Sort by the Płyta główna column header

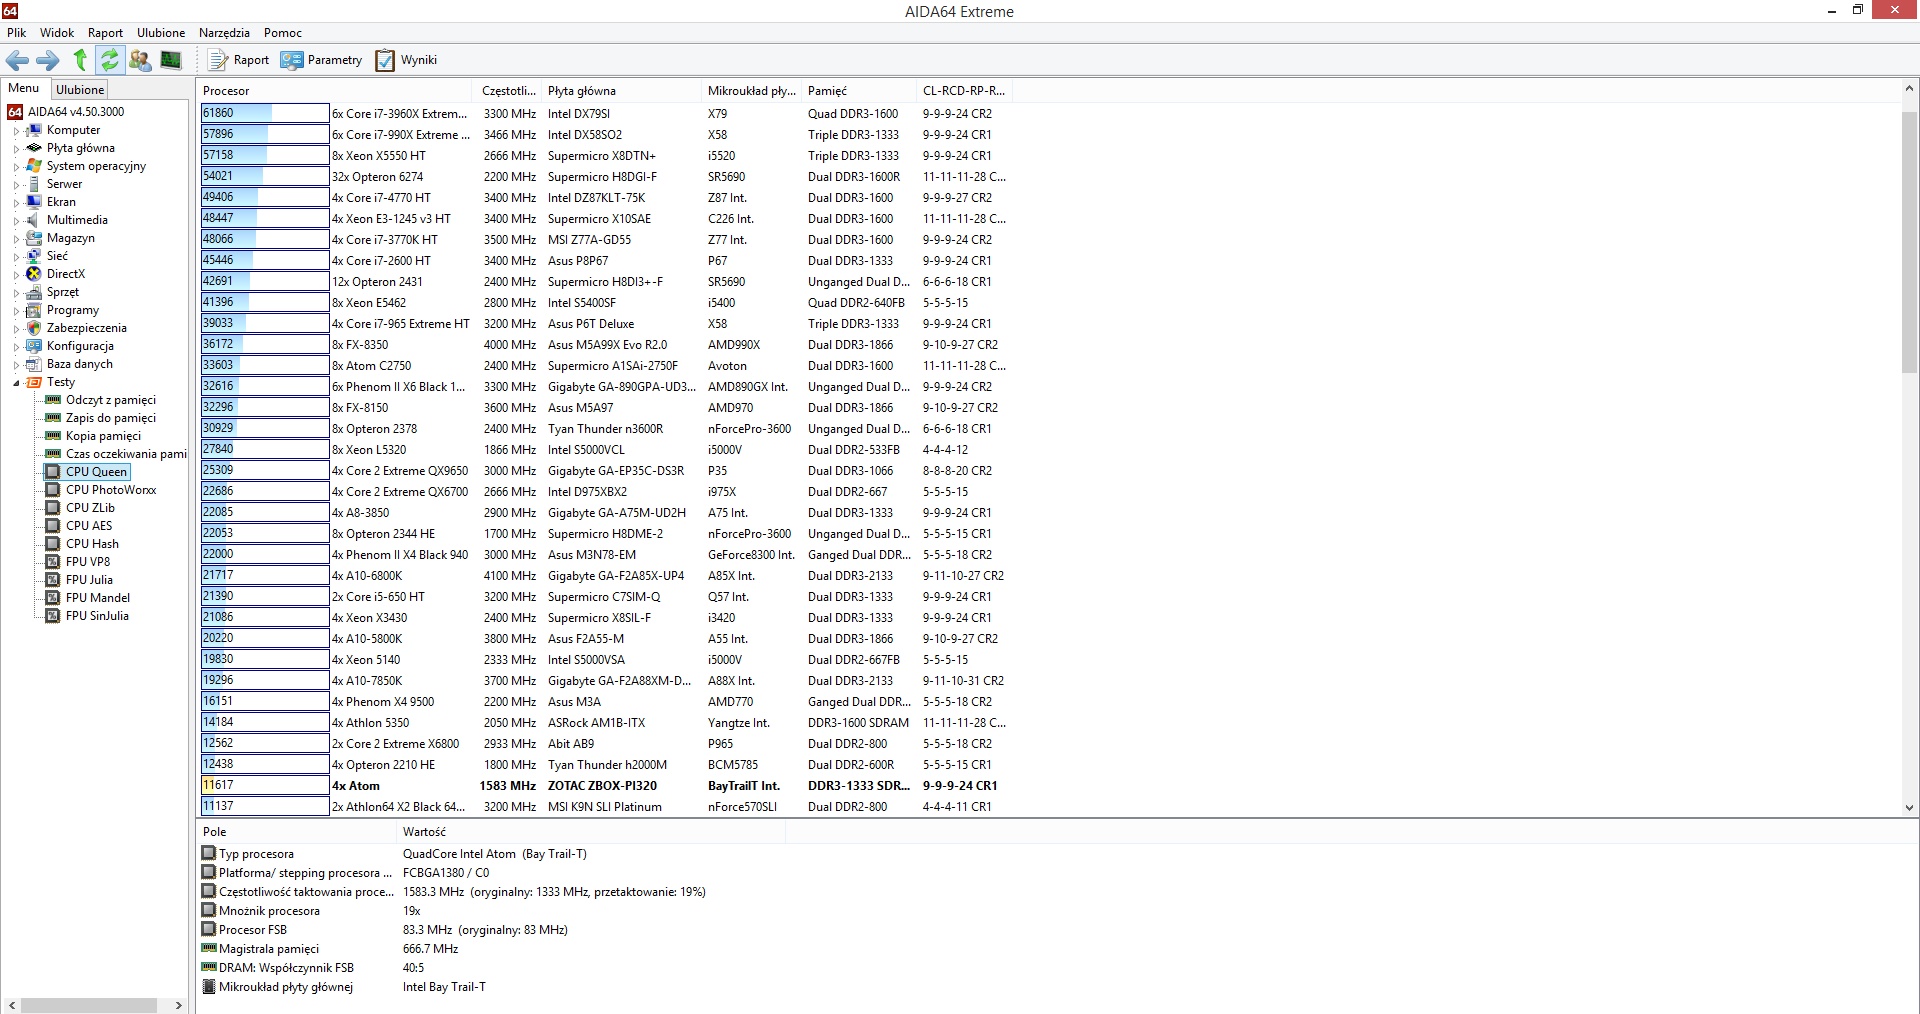[x=621, y=90]
